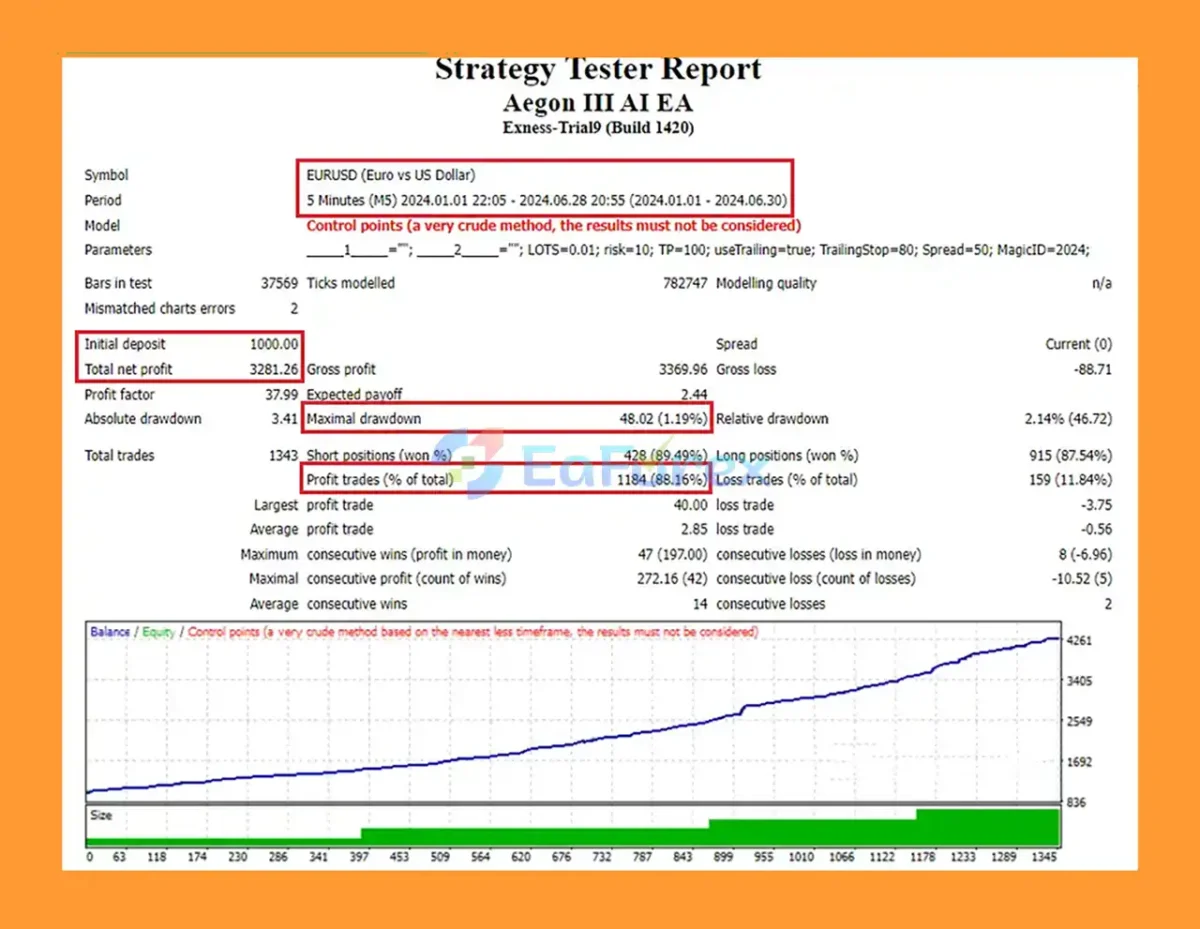Select initial deposit value '1000.00'
1200x929 pixels.
pyautogui.click(x=274, y=344)
